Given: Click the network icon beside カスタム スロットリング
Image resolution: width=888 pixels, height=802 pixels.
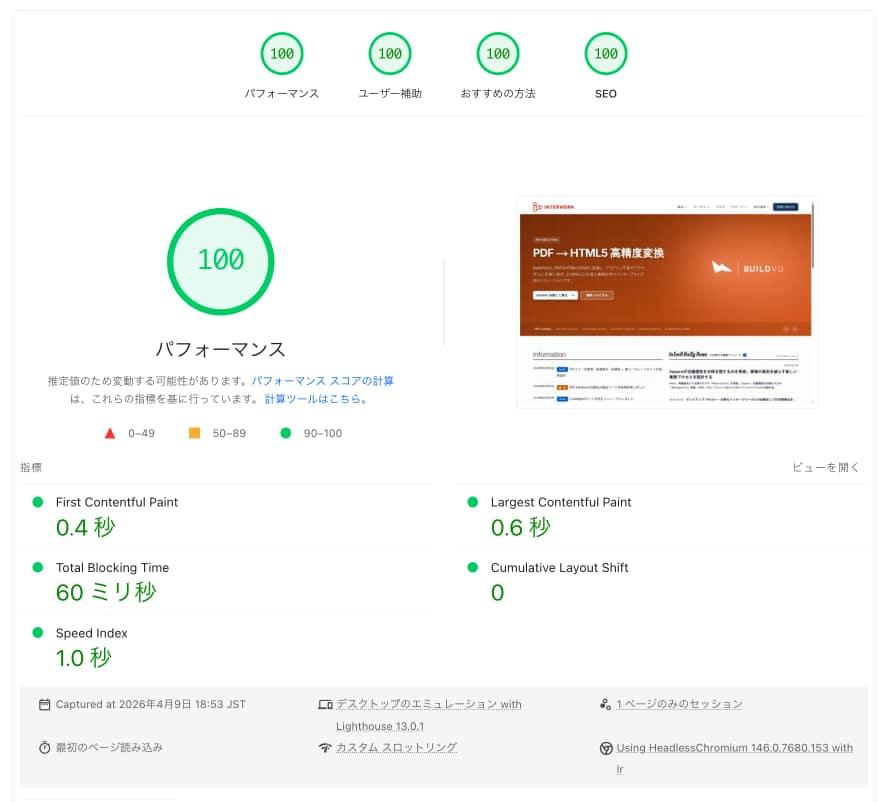Looking at the screenshot, I should 326,747.
